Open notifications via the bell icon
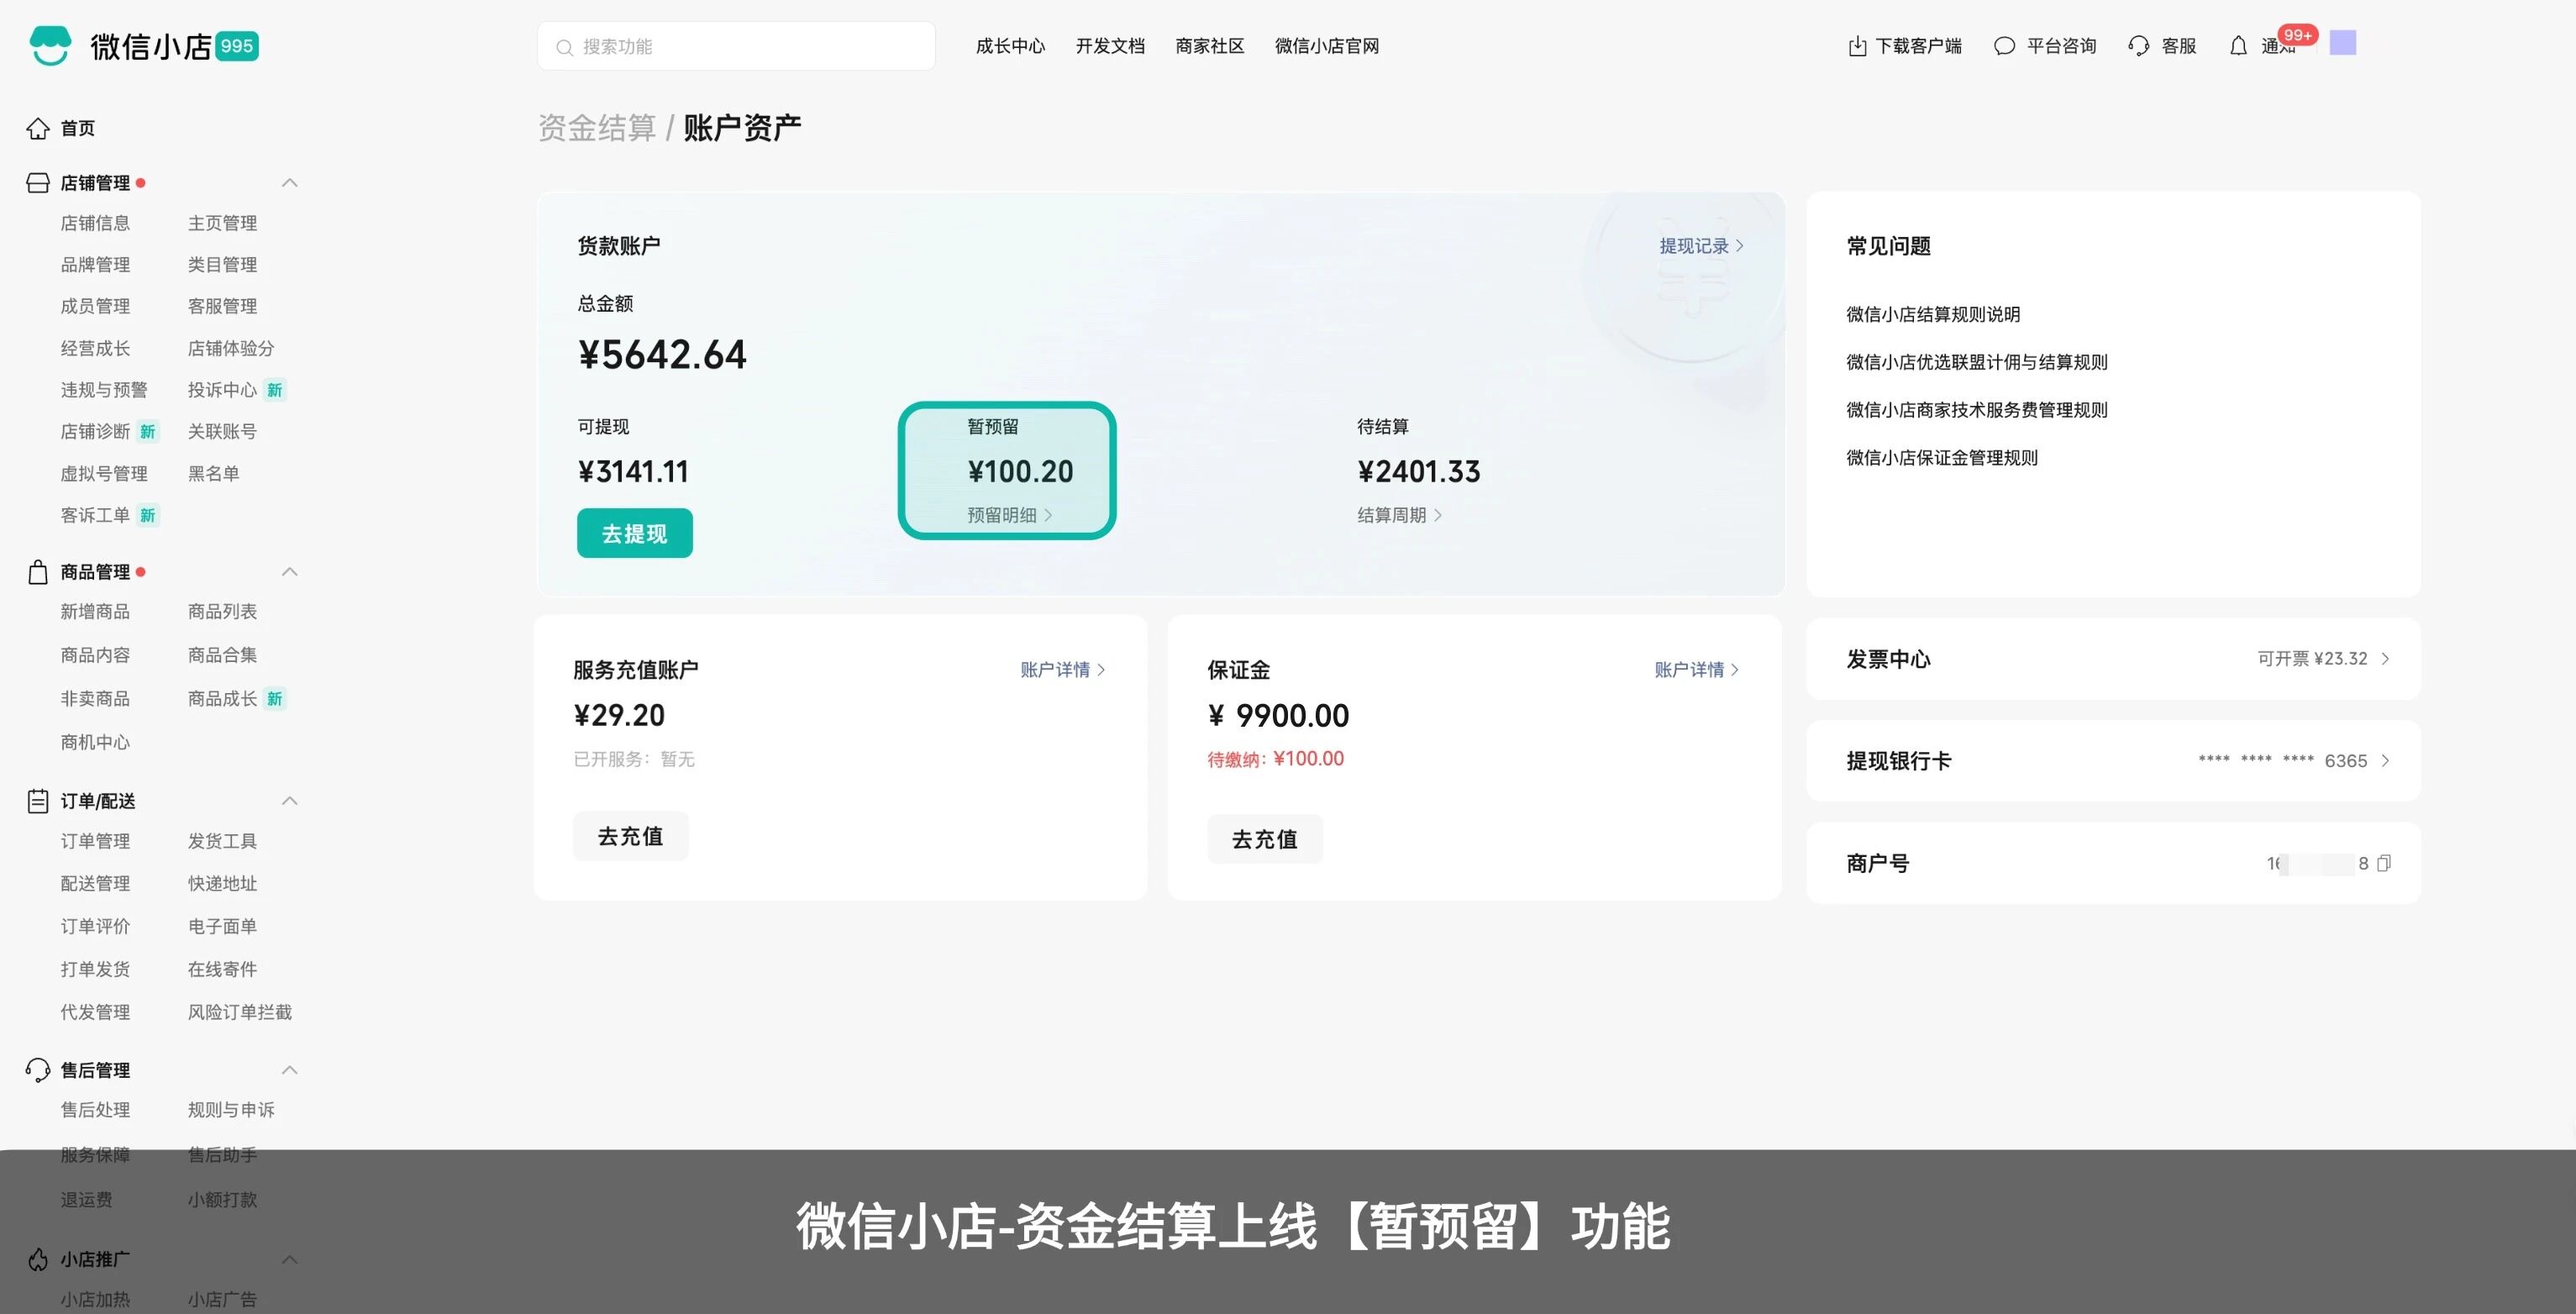The image size is (2576, 1314). (2238, 46)
